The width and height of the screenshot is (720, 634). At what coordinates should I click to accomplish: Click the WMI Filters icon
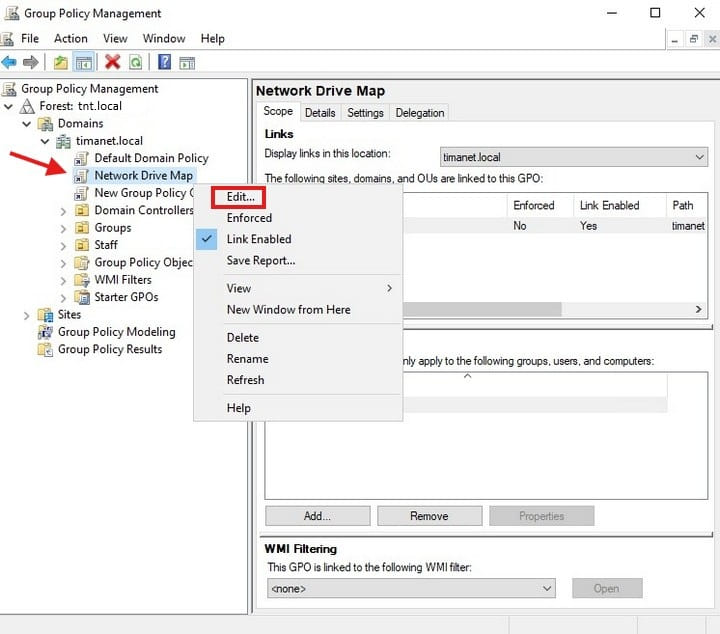tap(82, 280)
